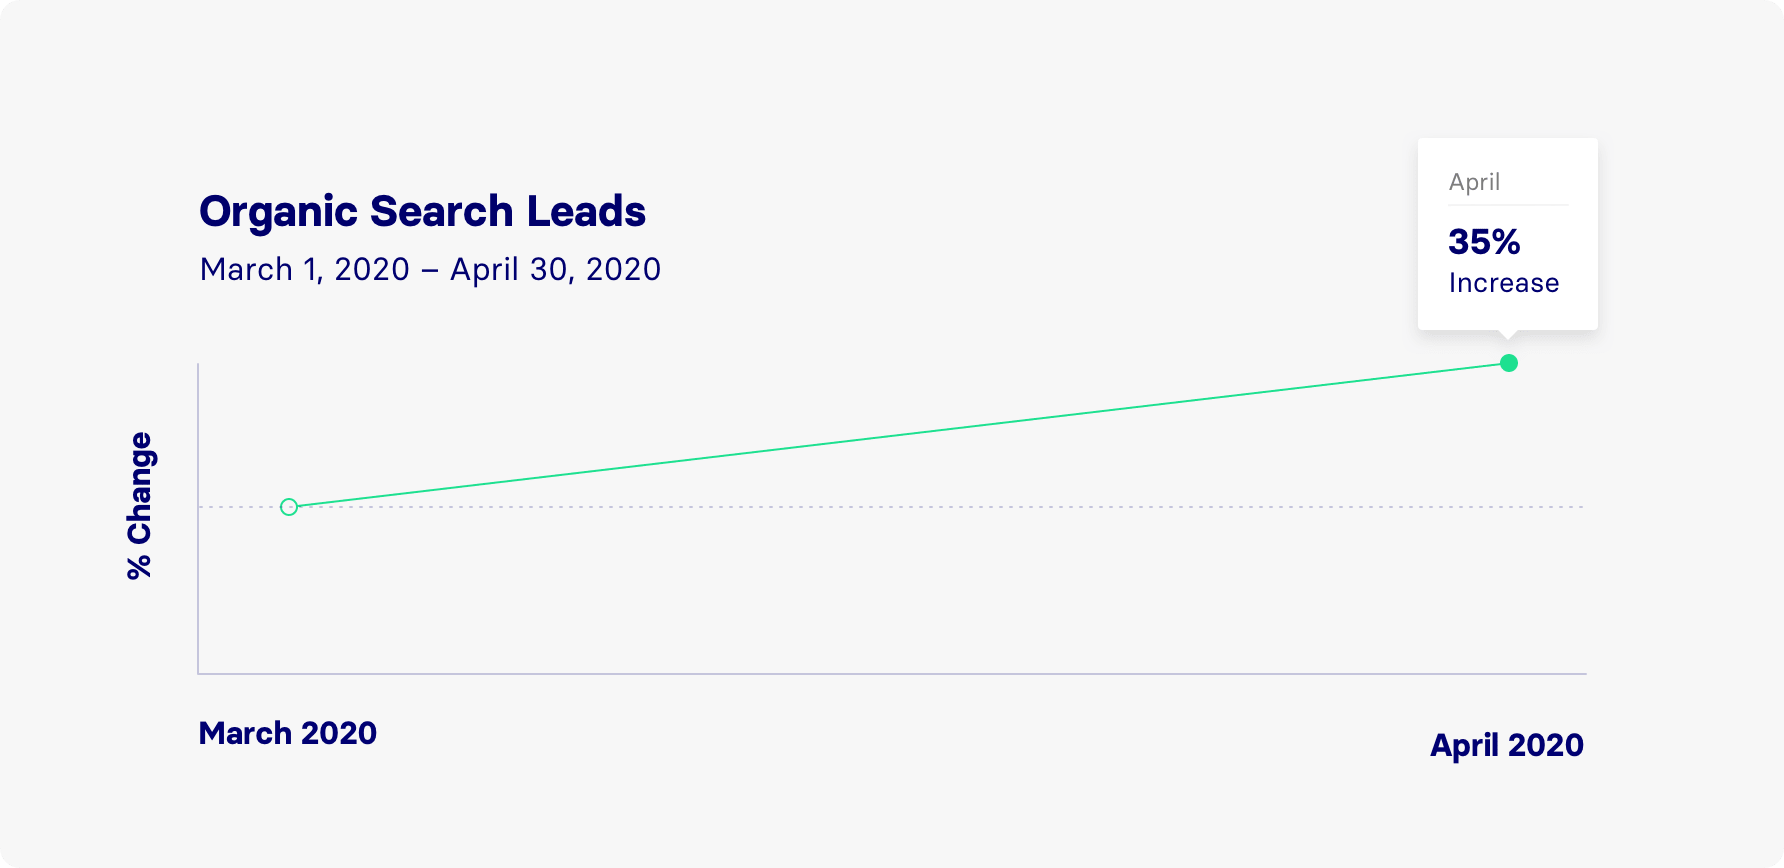Click the dotted horizontal baseline

click(1000, 507)
